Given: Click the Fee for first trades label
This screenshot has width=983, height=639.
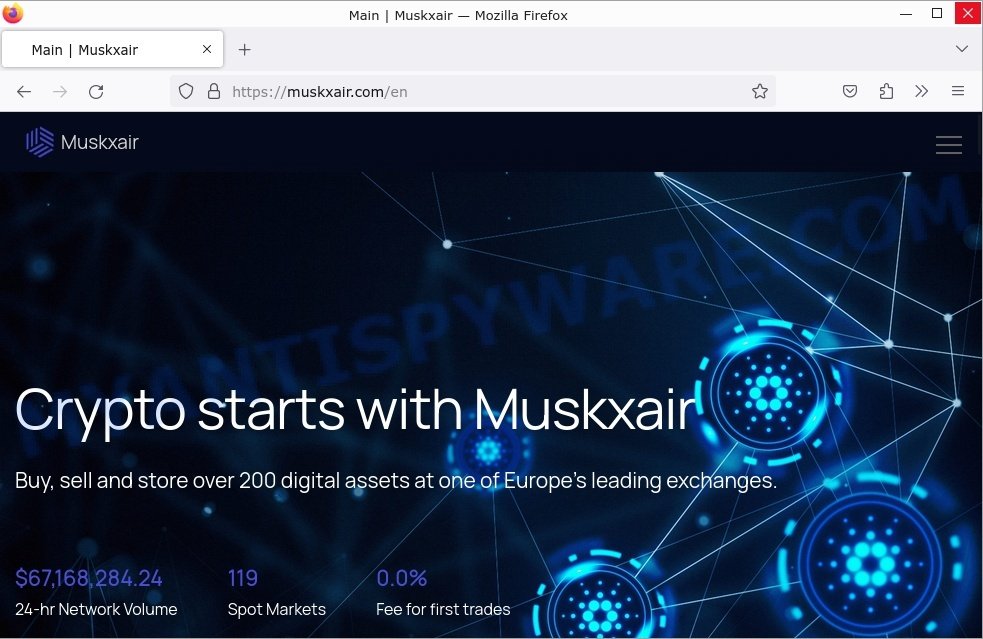Looking at the screenshot, I should coord(443,610).
